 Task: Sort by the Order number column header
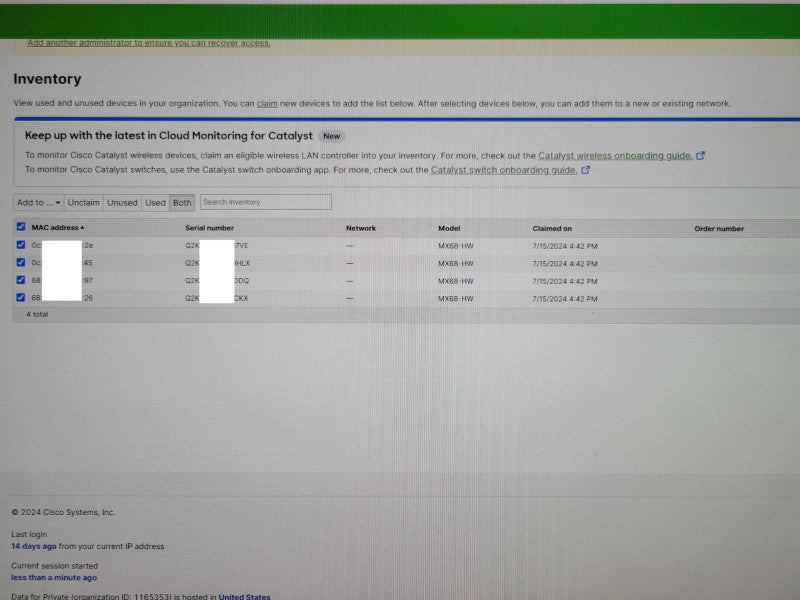pyautogui.click(x=719, y=229)
